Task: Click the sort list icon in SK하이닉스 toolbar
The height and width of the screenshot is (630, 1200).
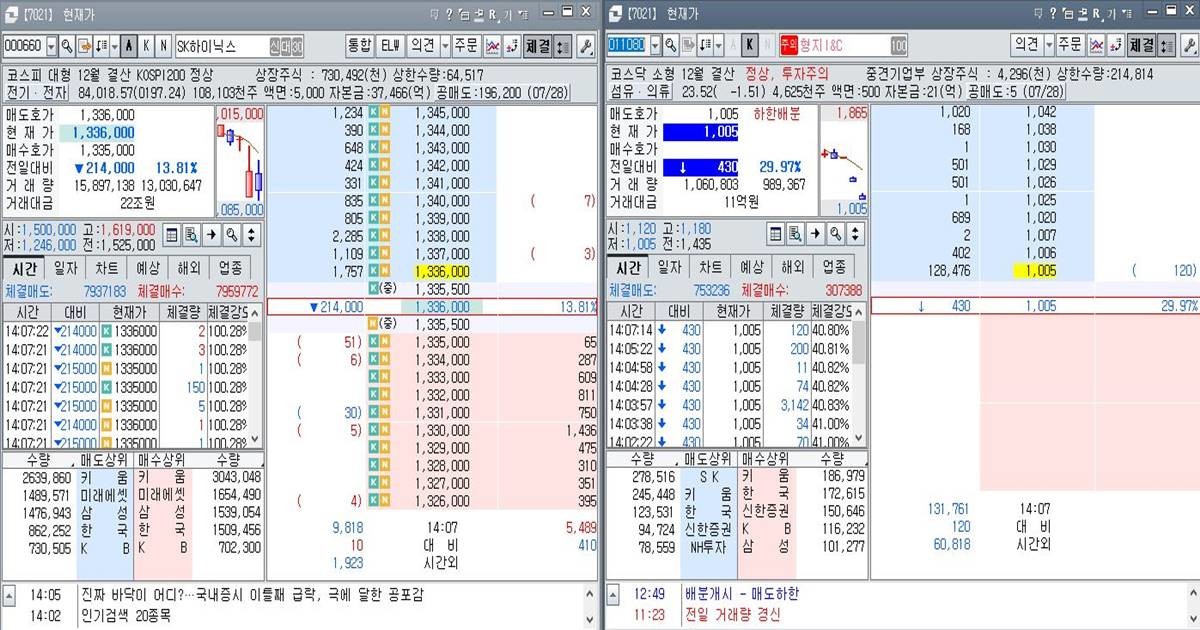Action: (x=102, y=46)
